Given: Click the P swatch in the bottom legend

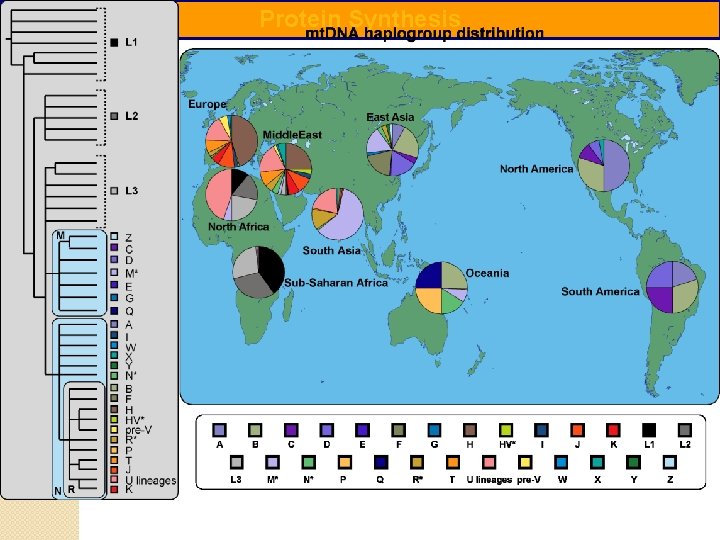Looking at the screenshot, I should coord(344,462).
